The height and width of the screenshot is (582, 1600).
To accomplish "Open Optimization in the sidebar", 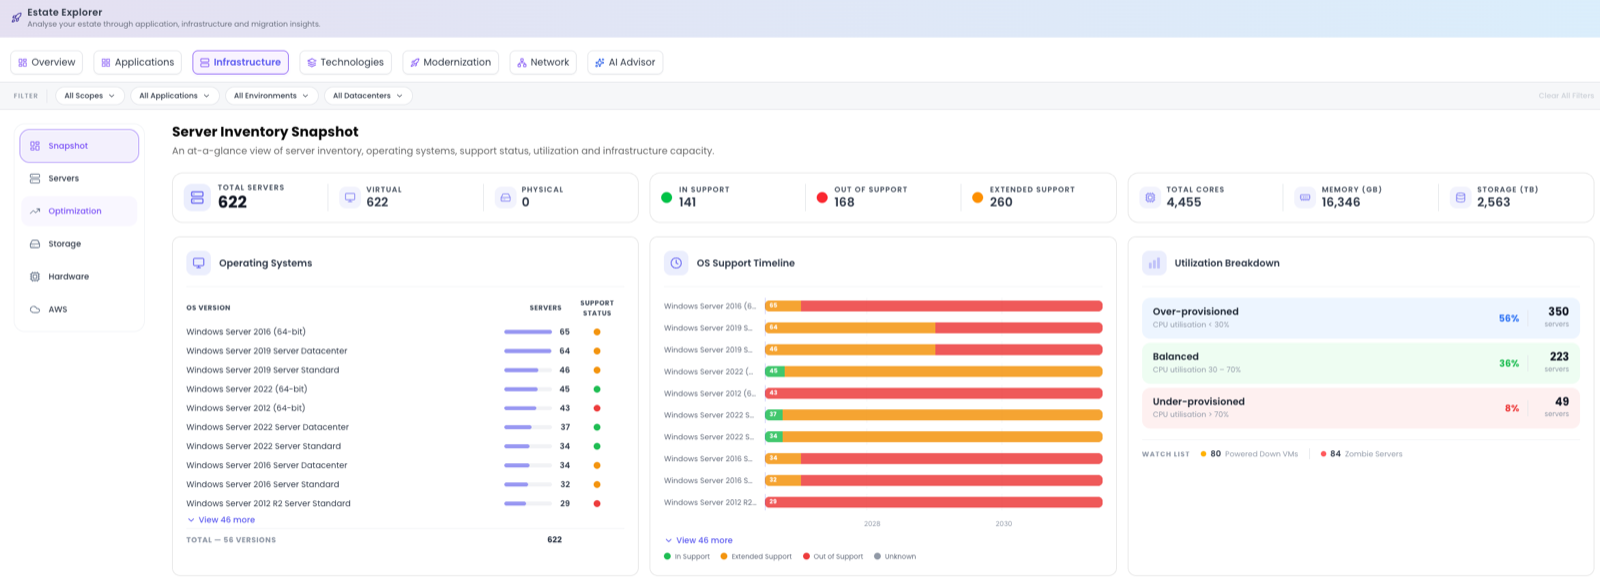I will pyautogui.click(x=79, y=211).
